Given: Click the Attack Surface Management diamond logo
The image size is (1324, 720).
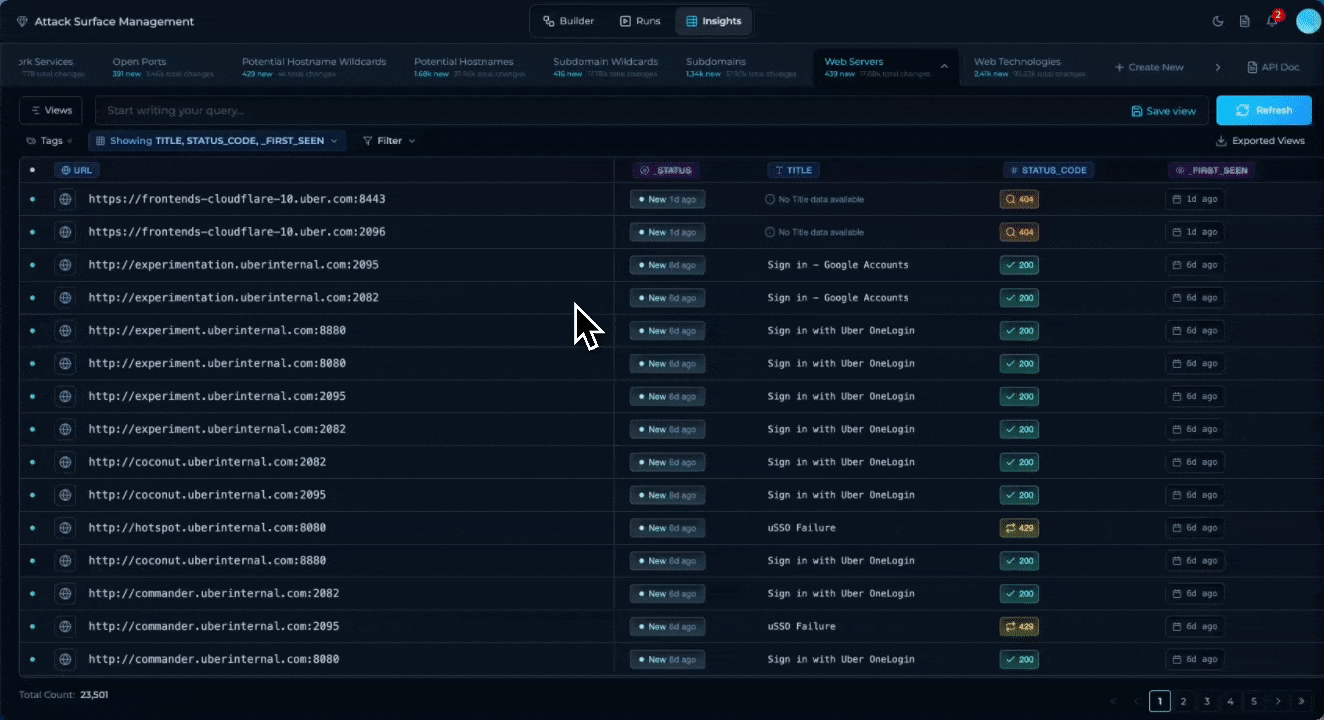Looking at the screenshot, I should [22, 21].
